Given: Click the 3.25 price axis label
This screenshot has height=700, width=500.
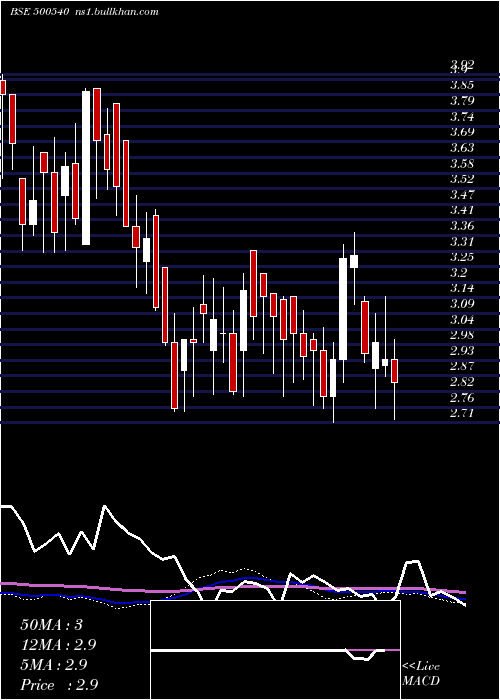Looking at the screenshot, I should pyautogui.click(x=462, y=257).
